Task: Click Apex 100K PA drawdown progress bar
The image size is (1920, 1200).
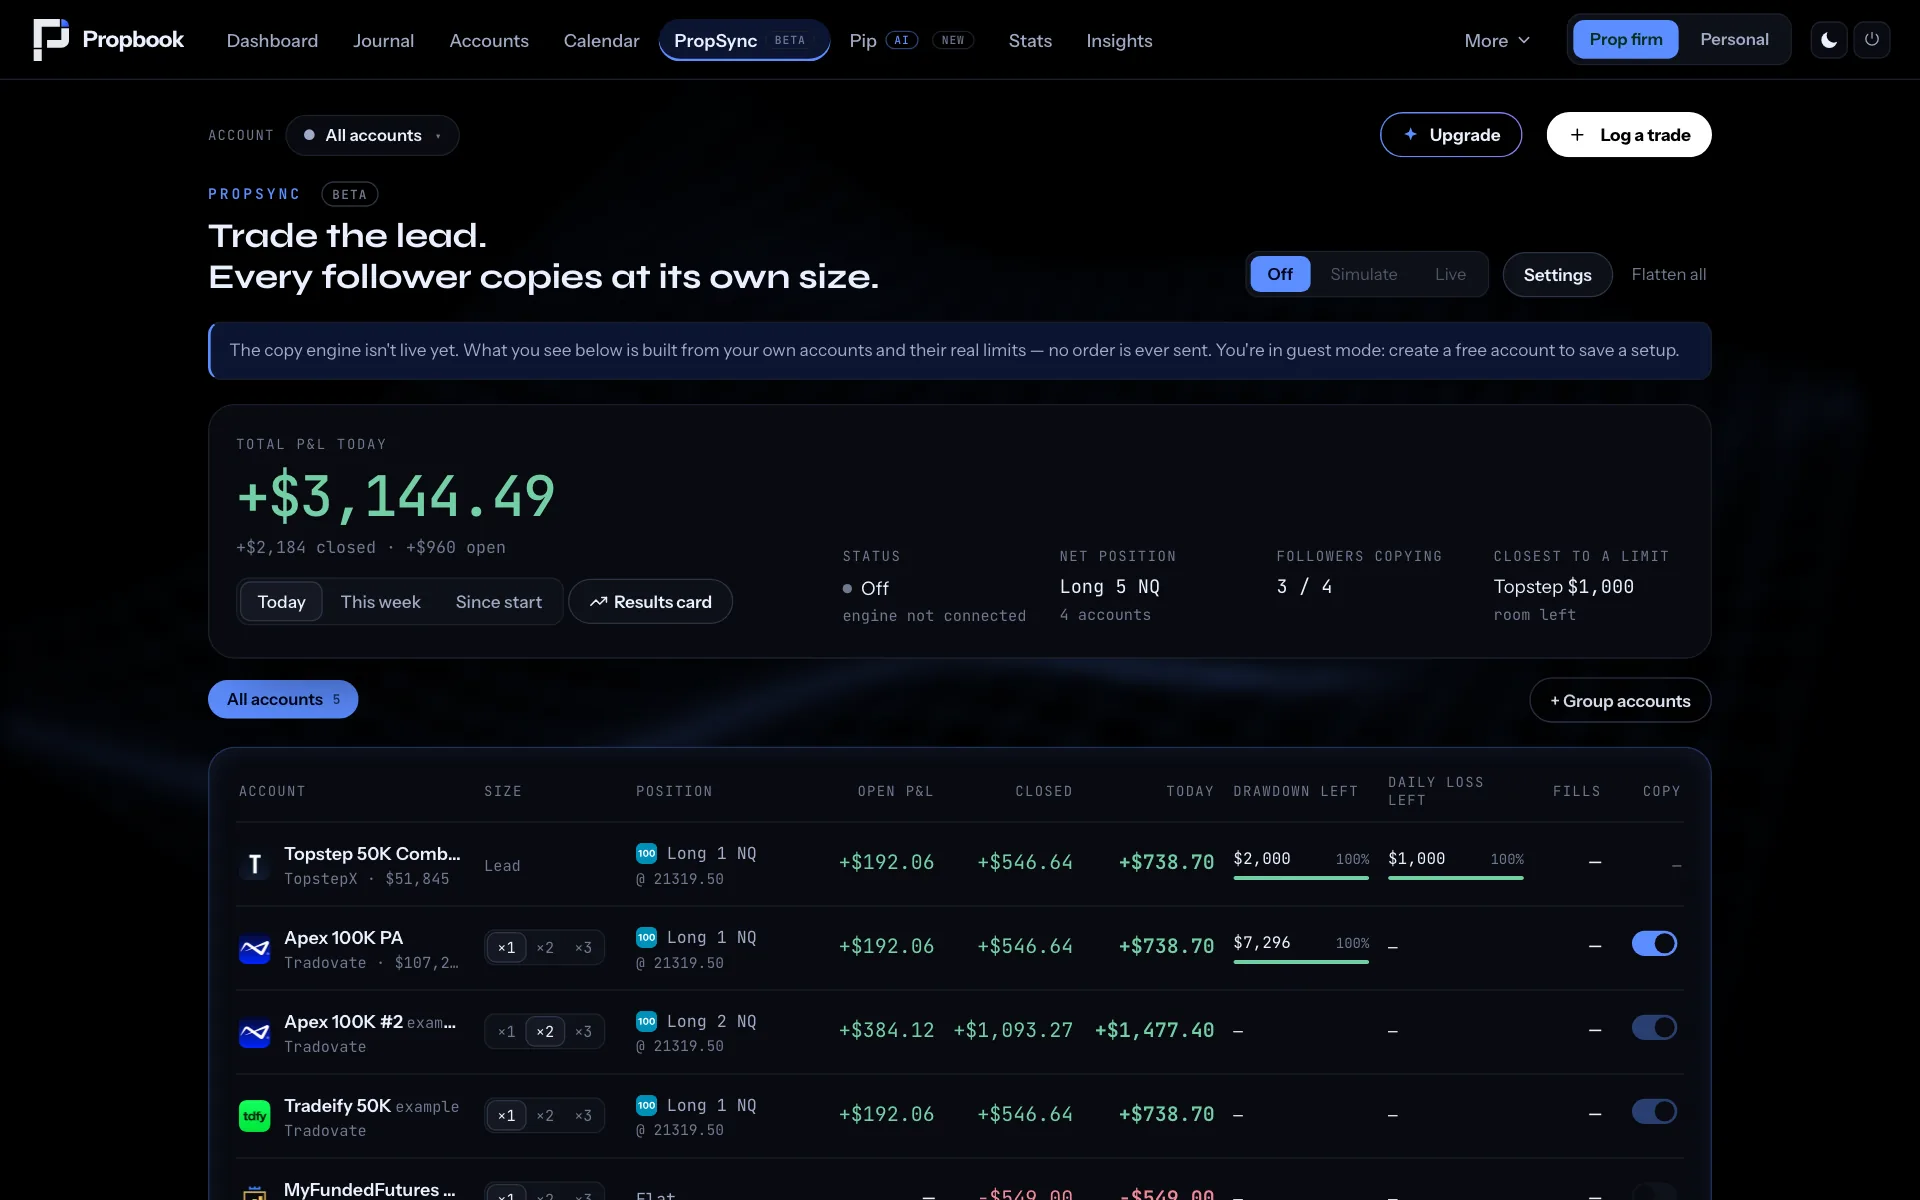Action: click(1301, 962)
